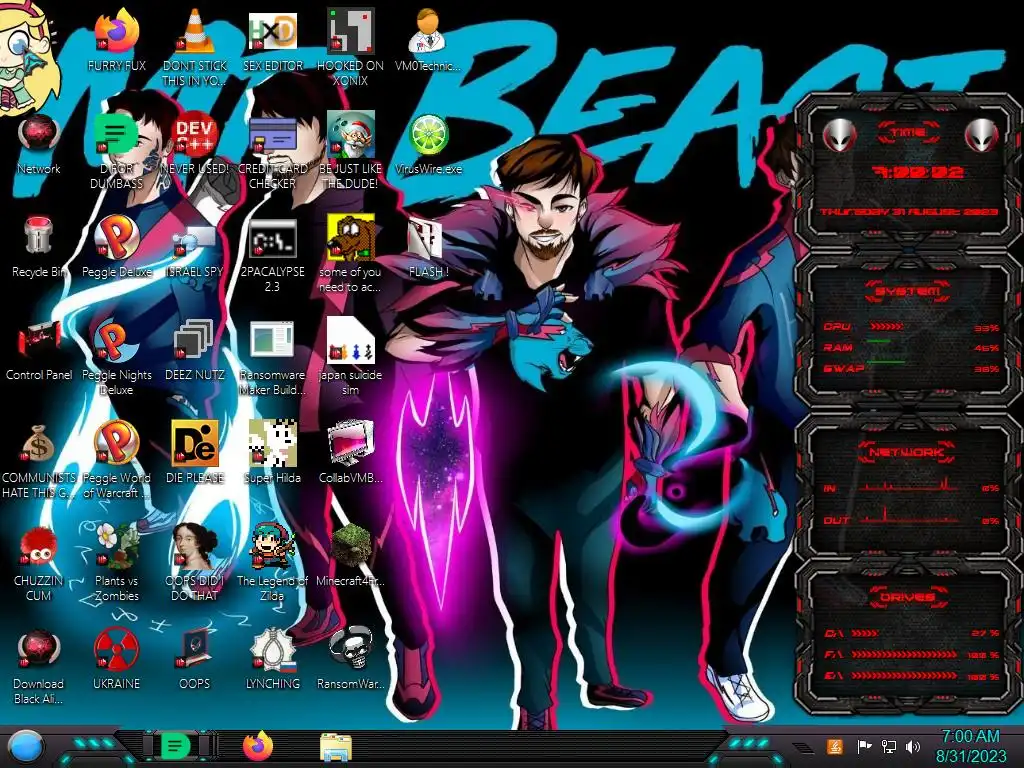Launch Firefox from the taskbar
Viewport: 1024px width, 768px height.
pos(258,746)
